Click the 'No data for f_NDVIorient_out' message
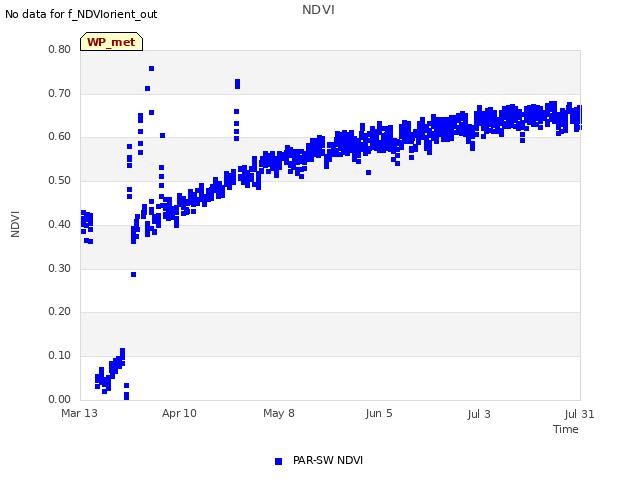640x480 pixels. coord(81,14)
